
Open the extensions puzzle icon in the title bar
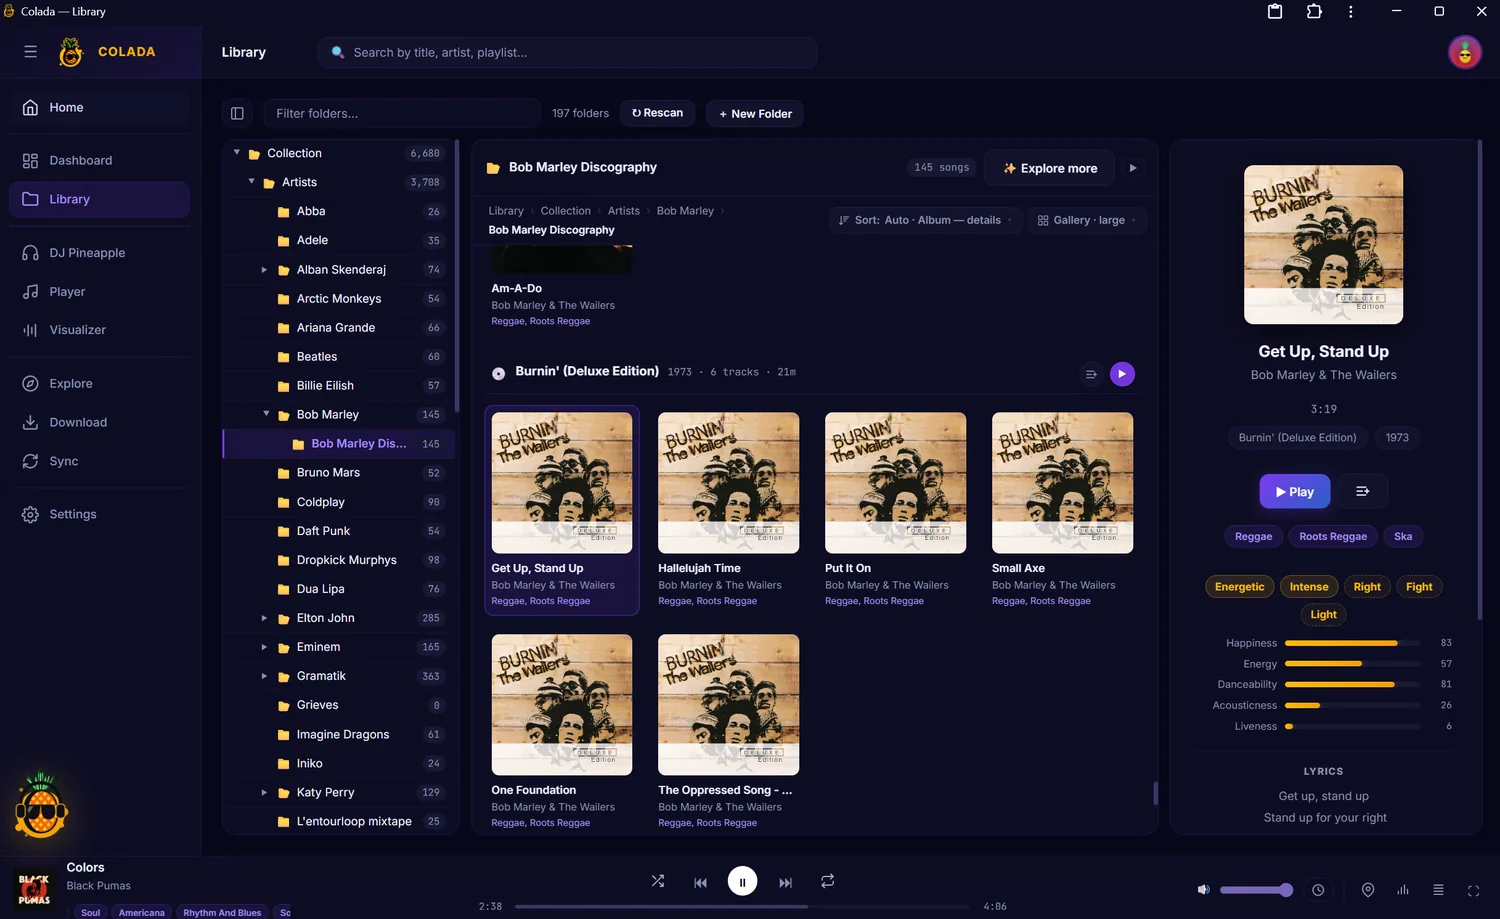[x=1314, y=12]
